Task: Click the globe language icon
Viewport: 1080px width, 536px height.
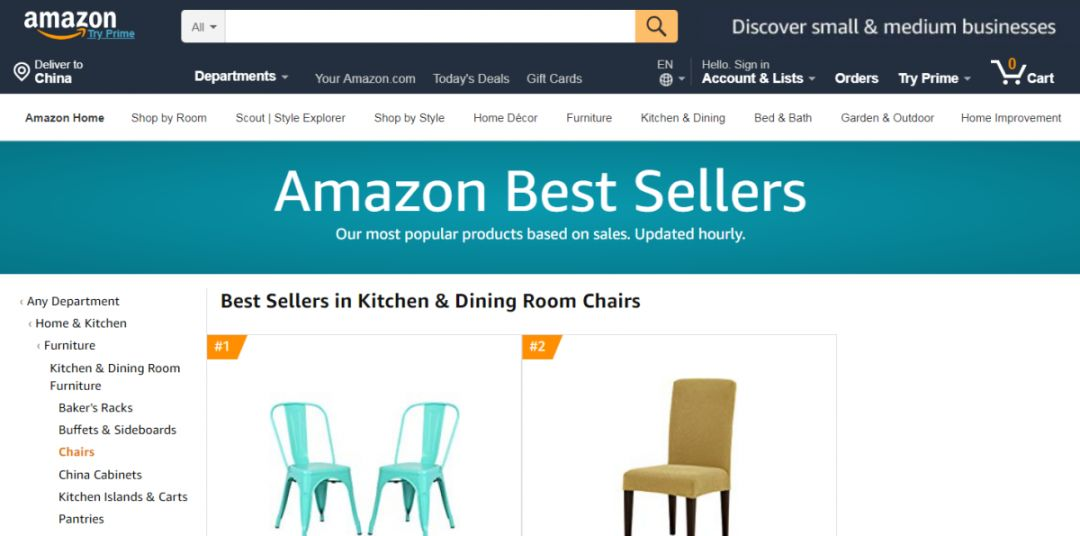Action: (665, 80)
